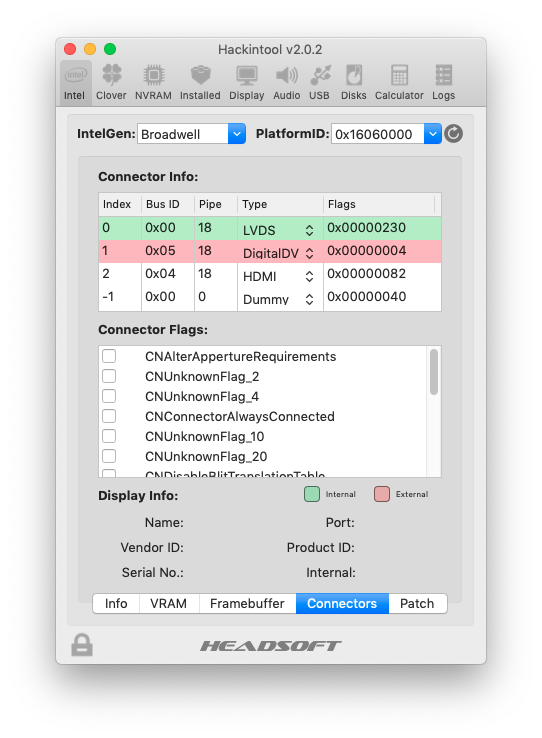Image resolution: width=542 pixels, height=738 pixels.
Task: Switch to the VRAM tab
Action: (x=169, y=603)
